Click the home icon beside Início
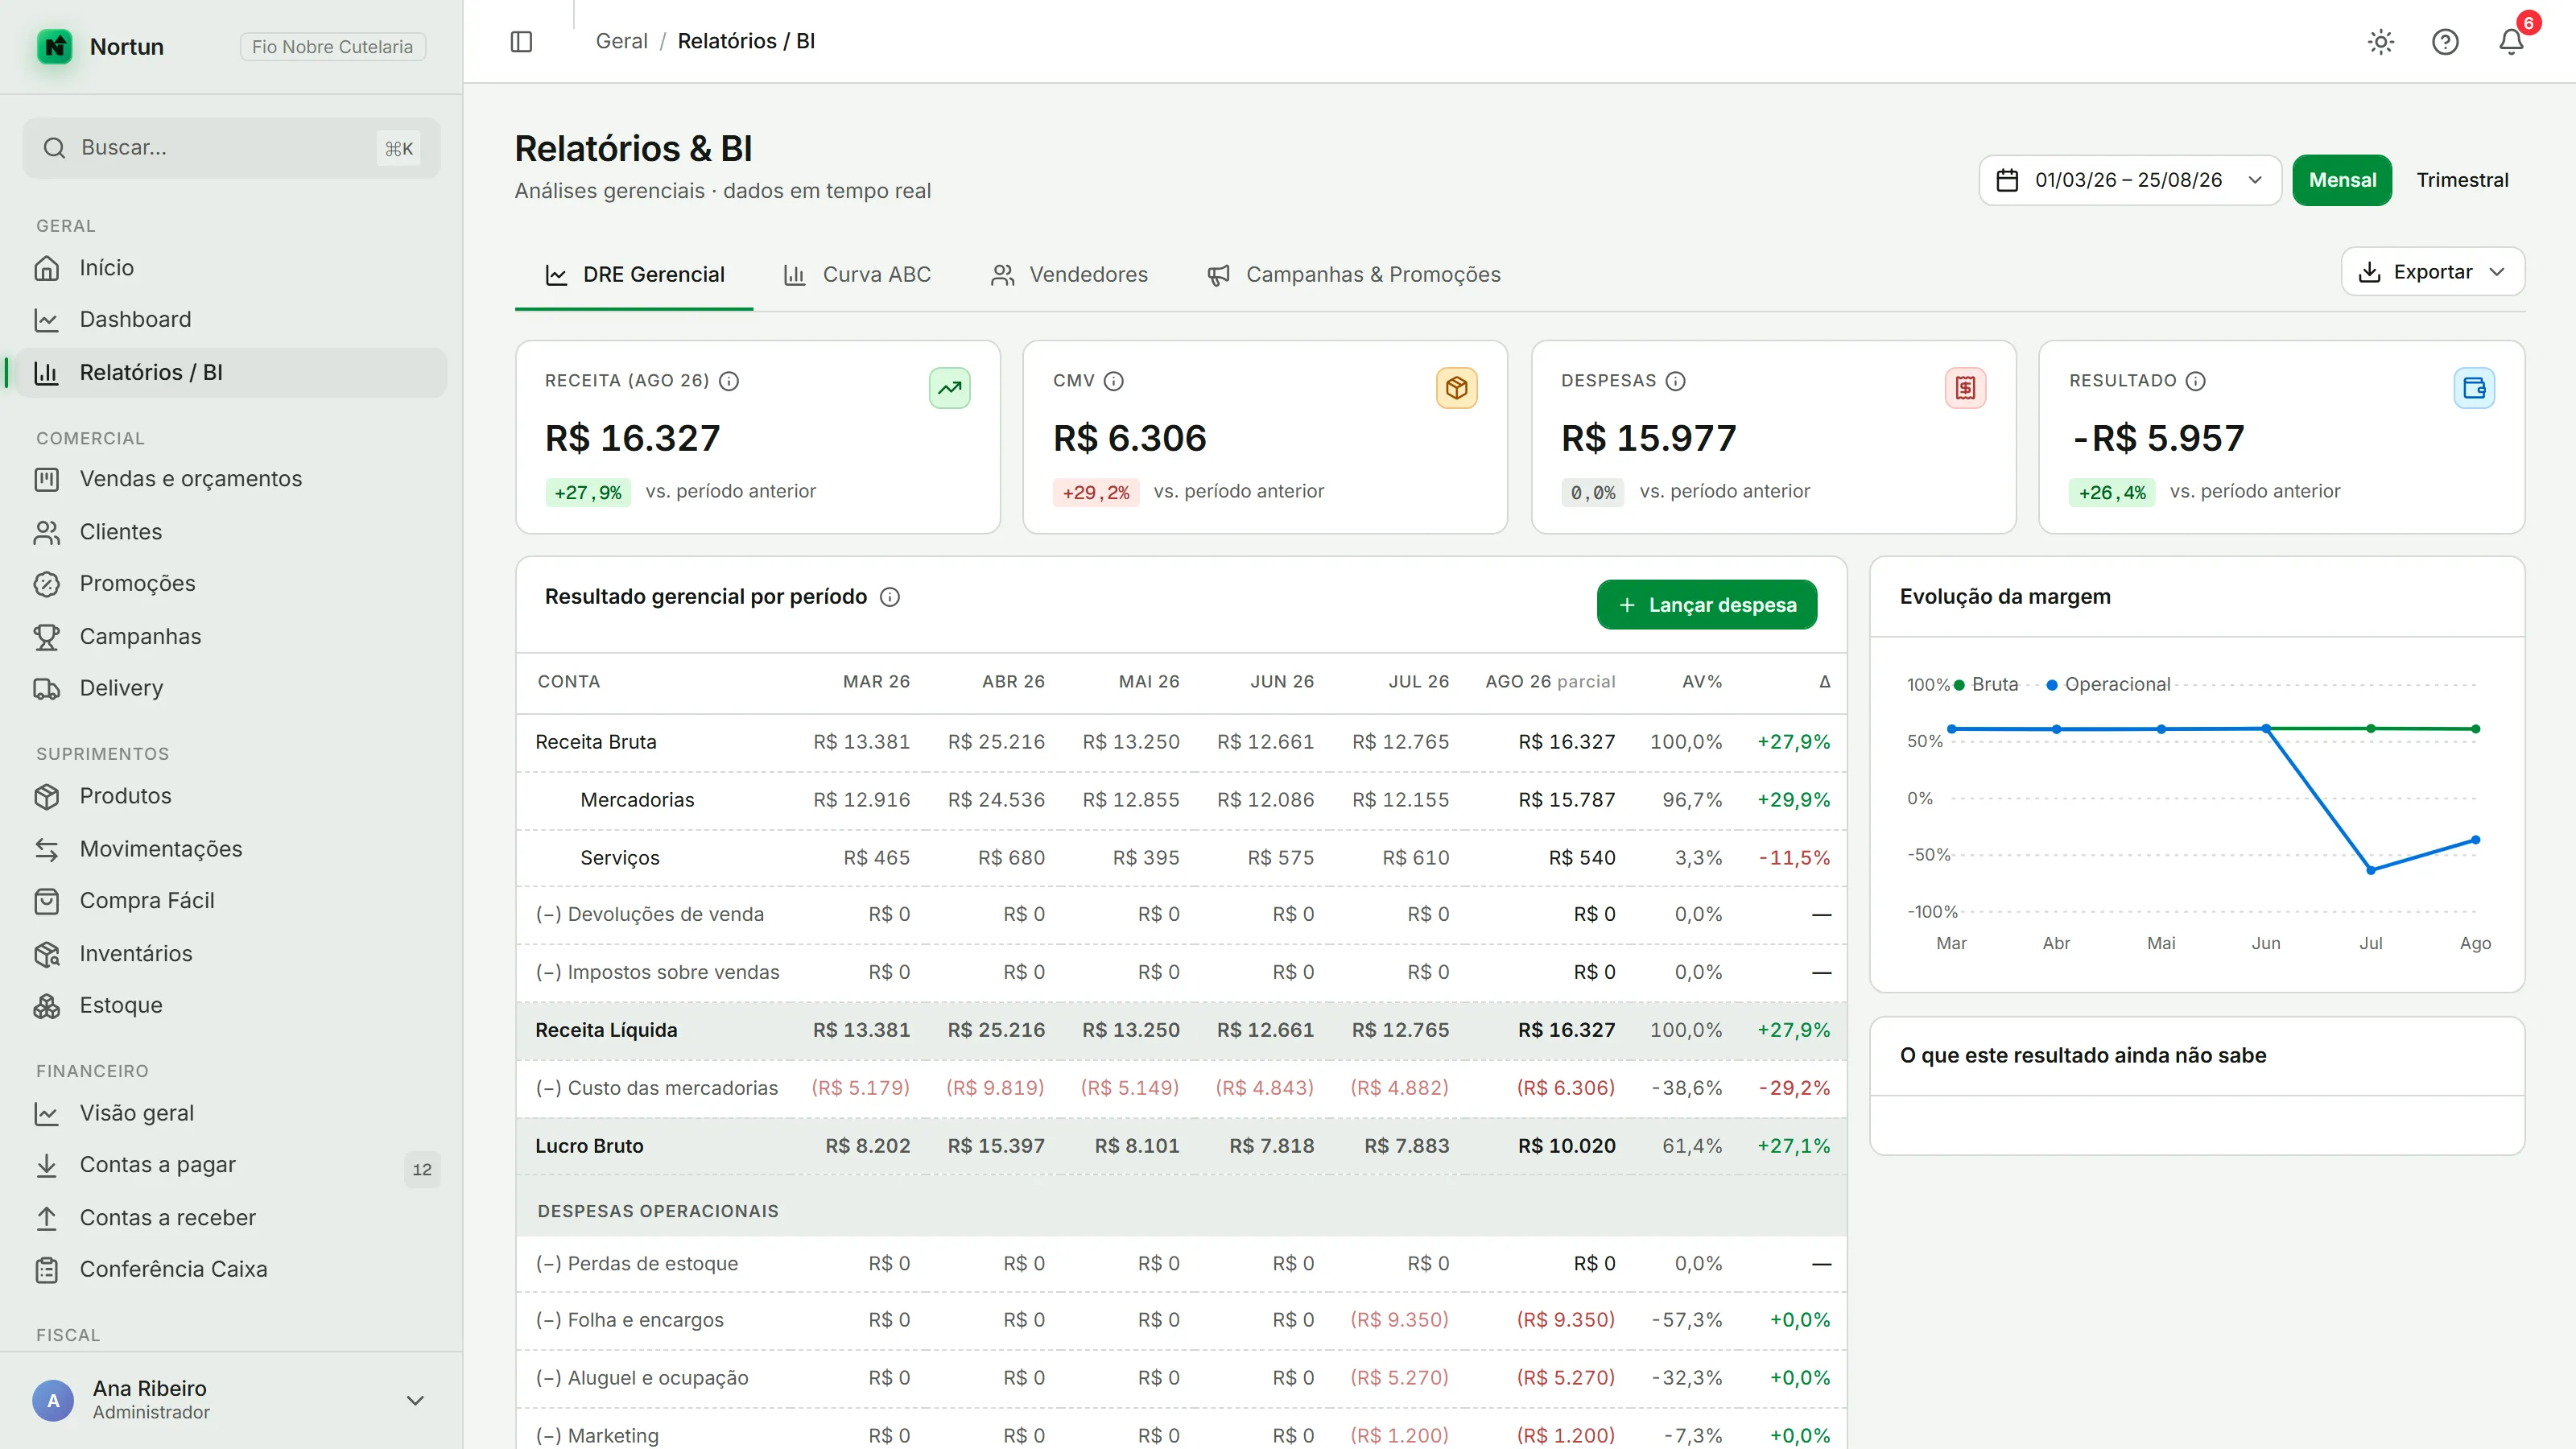This screenshot has width=2576, height=1449. (46, 268)
